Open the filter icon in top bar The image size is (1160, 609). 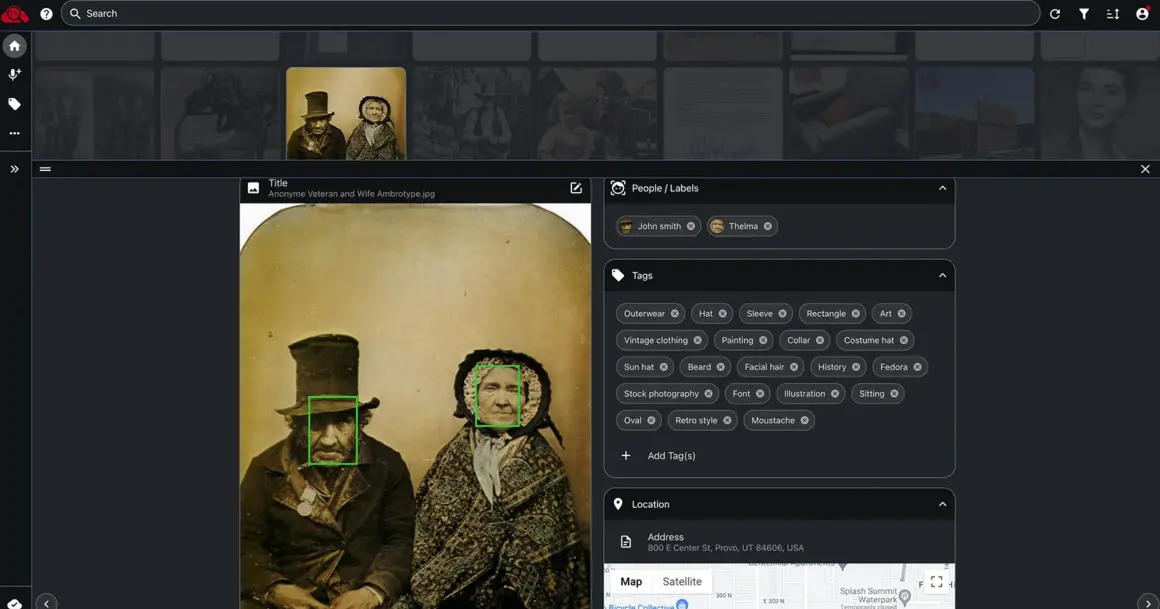(x=1084, y=14)
